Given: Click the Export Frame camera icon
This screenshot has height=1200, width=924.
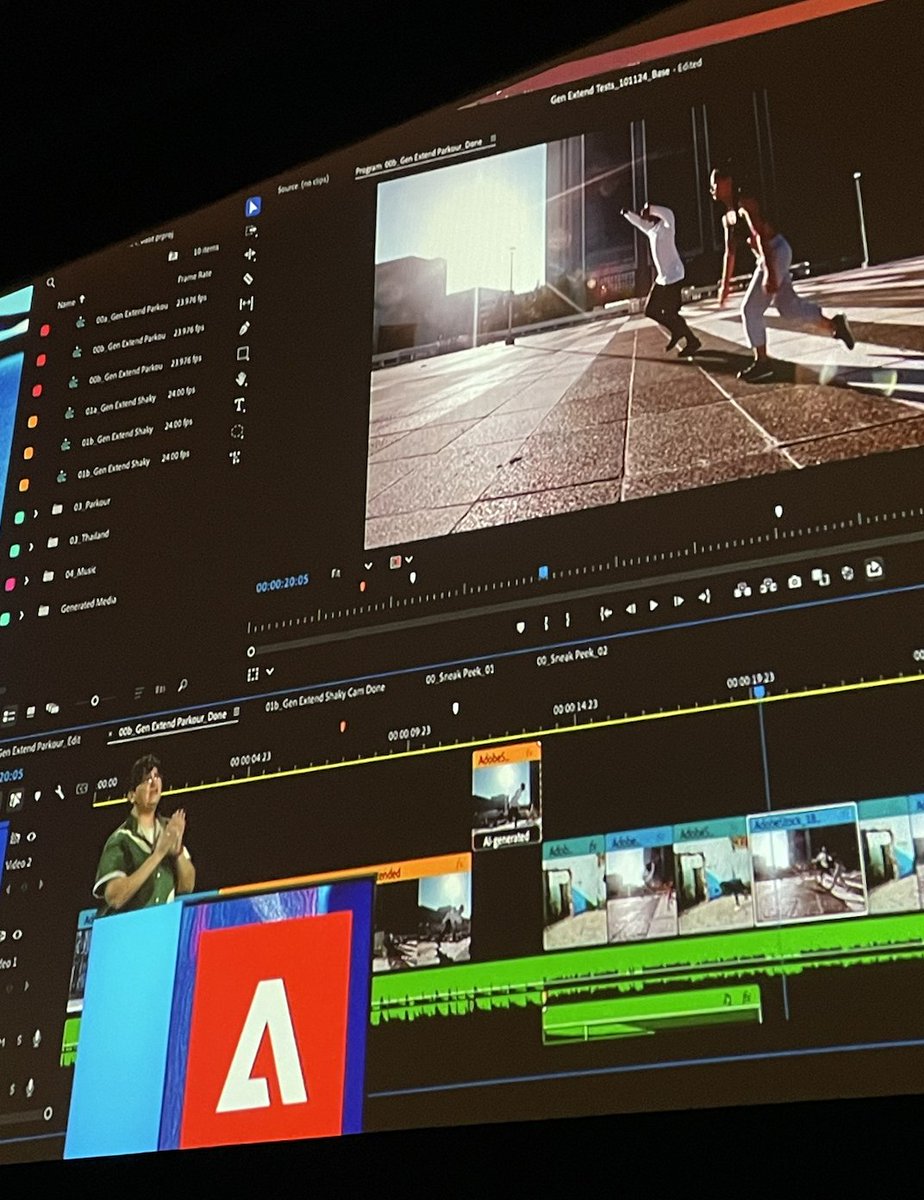Looking at the screenshot, I should [x=794, y=581].
